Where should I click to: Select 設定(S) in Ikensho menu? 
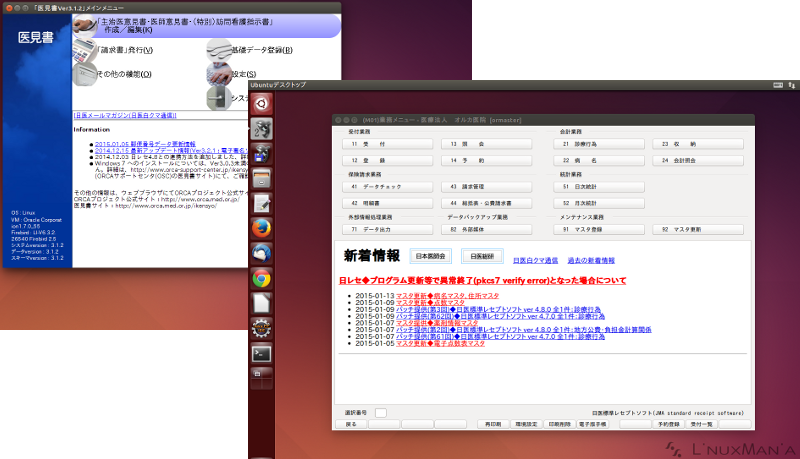244,74
